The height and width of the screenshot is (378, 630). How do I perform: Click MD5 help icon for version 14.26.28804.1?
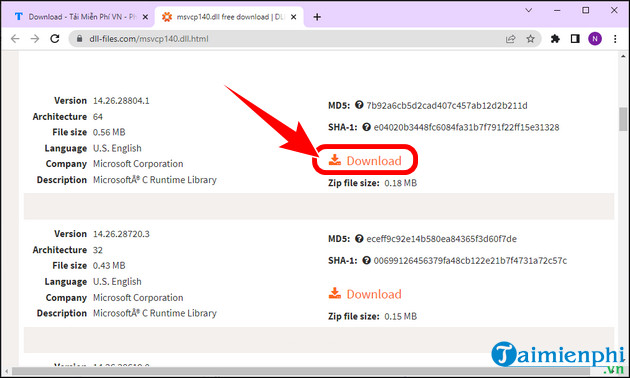[359, 105]
